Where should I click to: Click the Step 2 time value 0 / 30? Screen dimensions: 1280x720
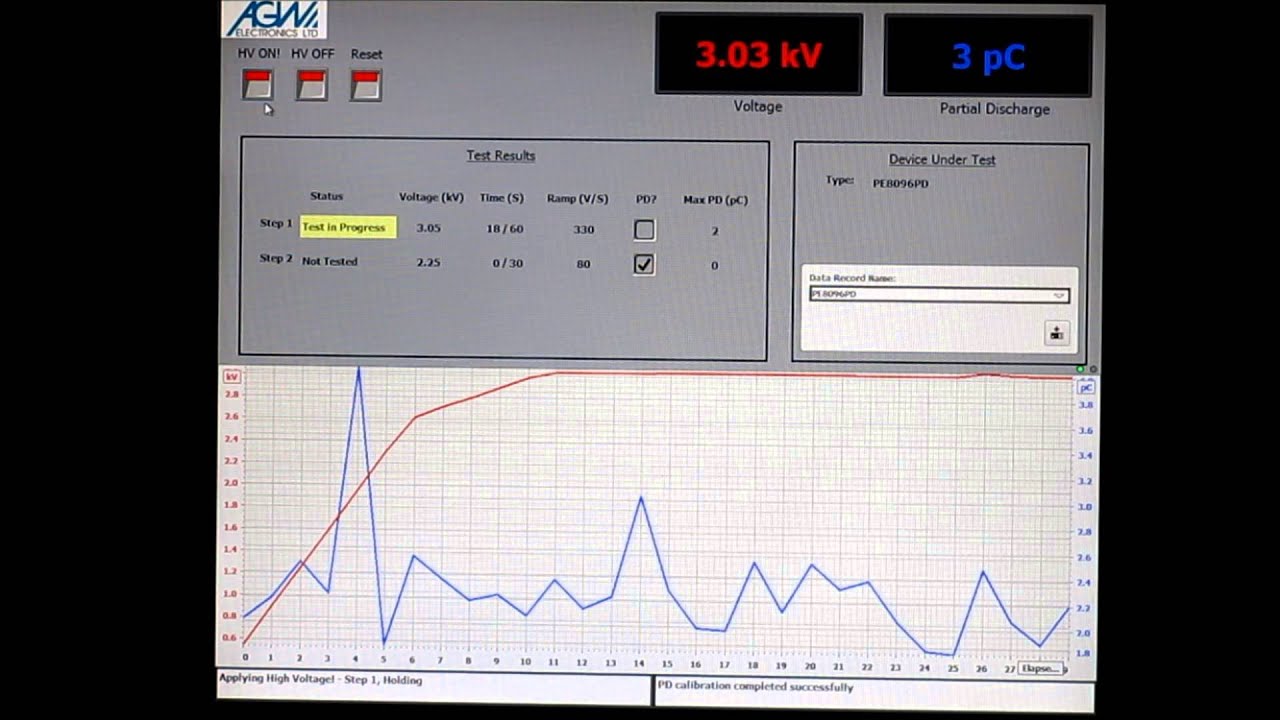(507, 263)
